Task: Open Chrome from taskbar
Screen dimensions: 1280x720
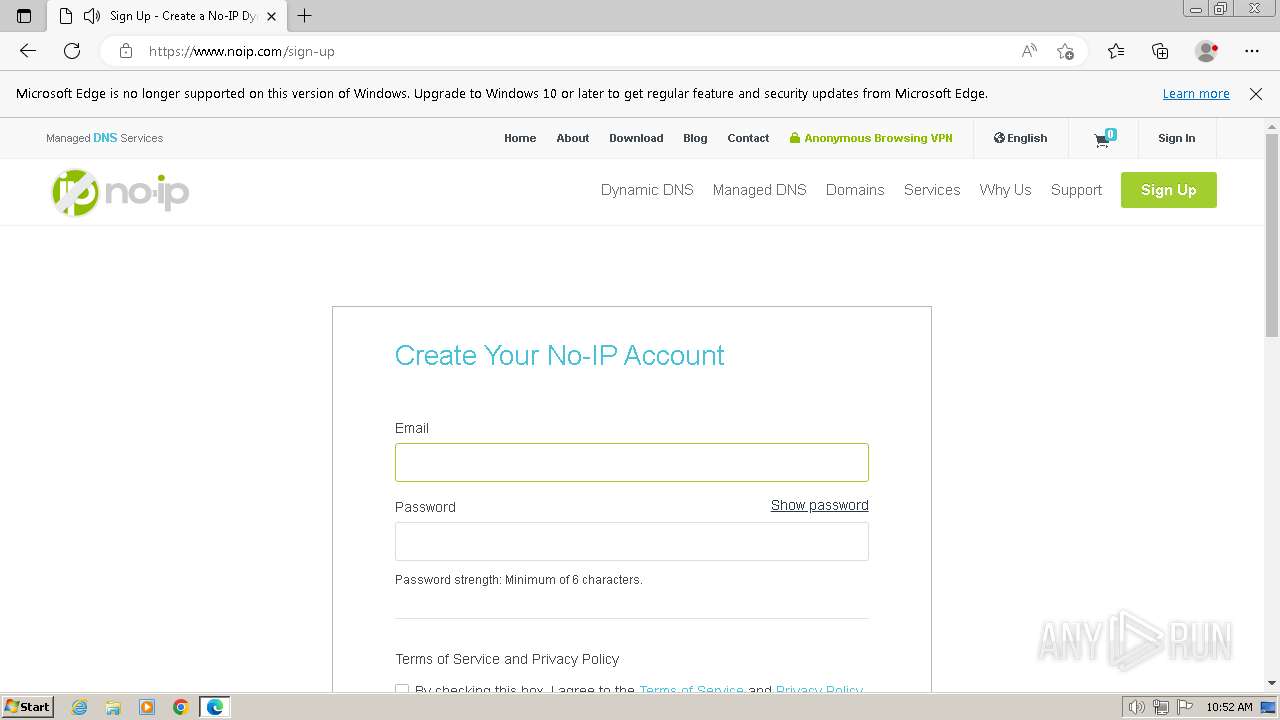Action: click(x=180, y=707)
